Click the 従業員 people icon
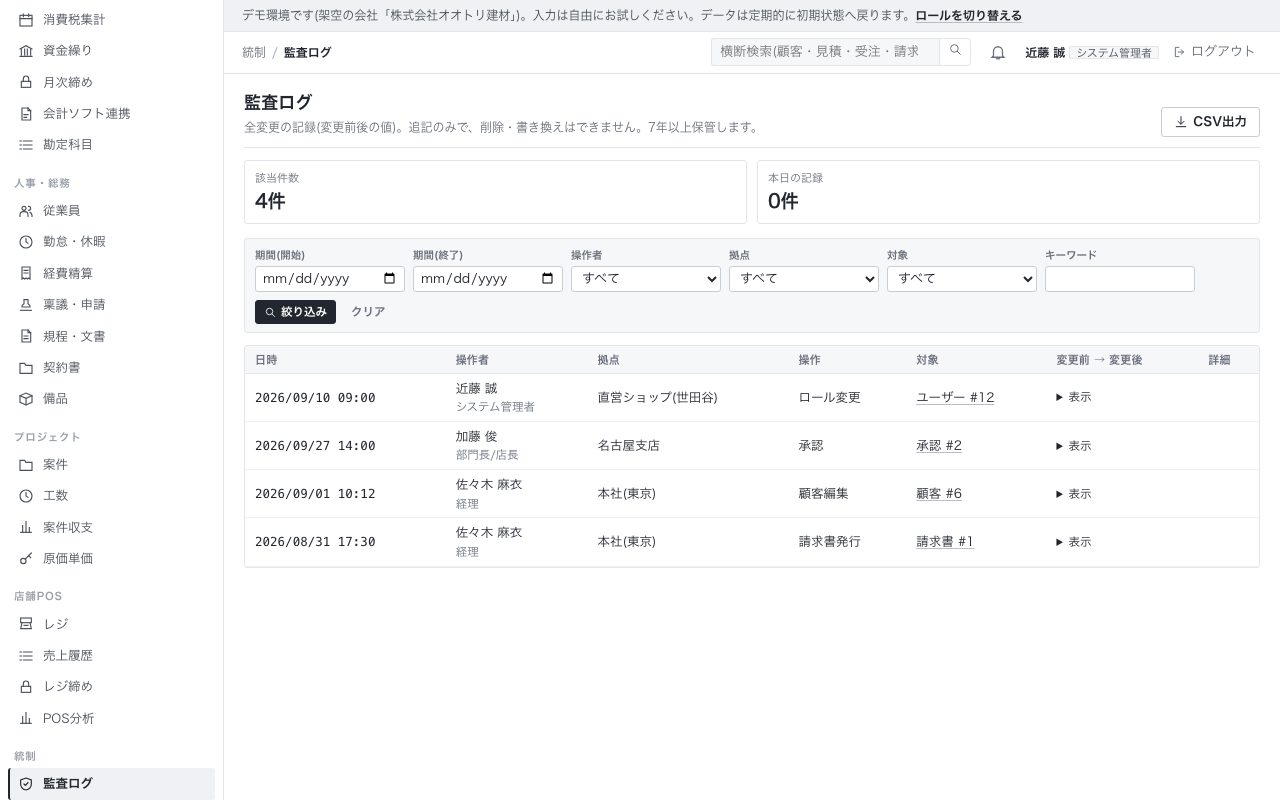Screen dimensions: 1280x800 26,211
